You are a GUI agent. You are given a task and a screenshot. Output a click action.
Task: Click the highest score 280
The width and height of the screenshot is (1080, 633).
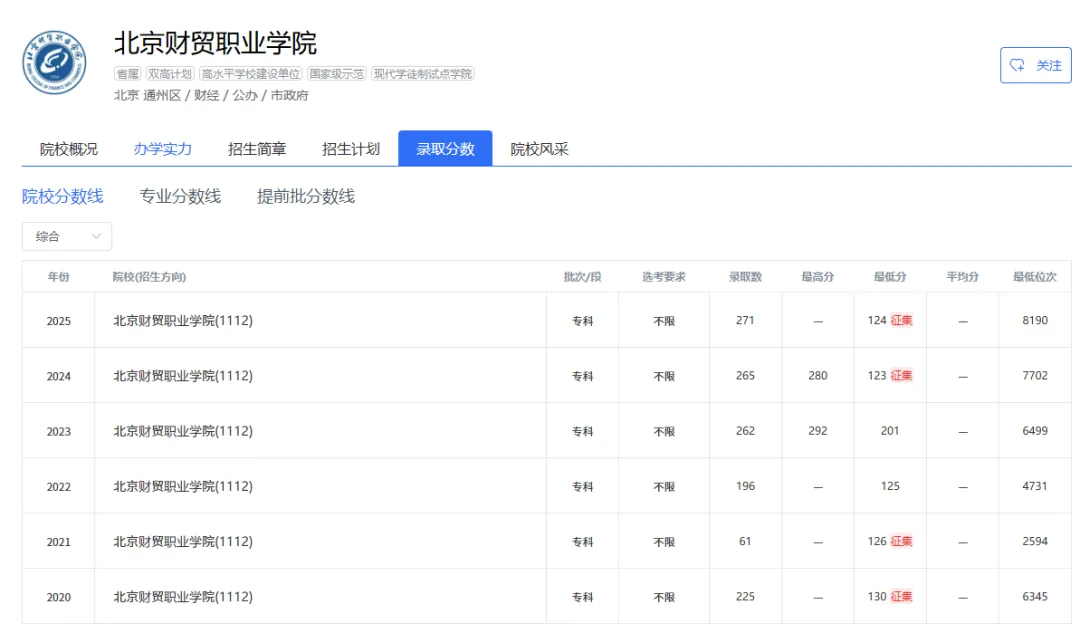point(818,375)
